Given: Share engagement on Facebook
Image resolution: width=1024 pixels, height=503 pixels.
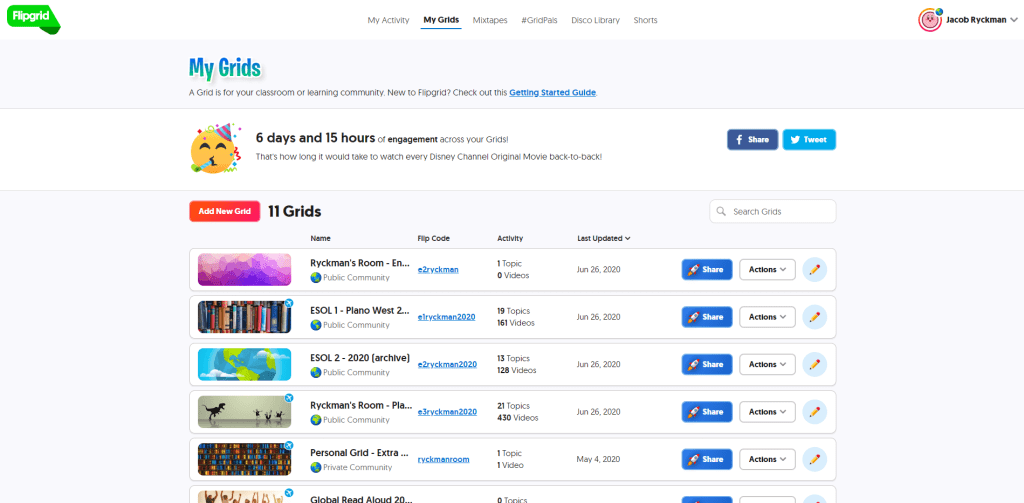Looking at the screenshot, I should coord(752,140).
